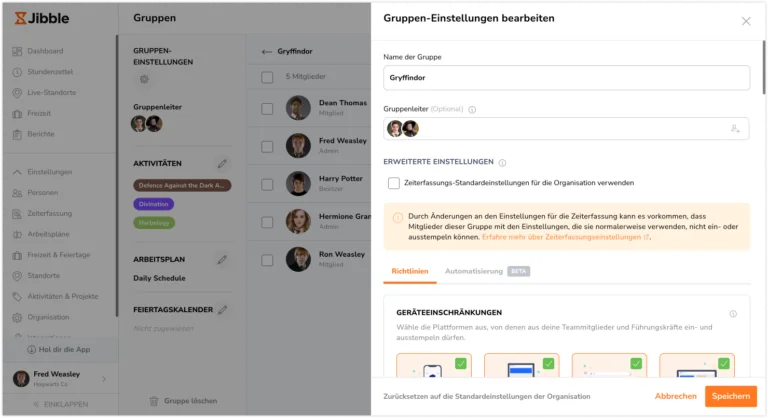Open Zeiterfassung settings icon
Screen dimensions: 768x418
[x=17, y=214]
